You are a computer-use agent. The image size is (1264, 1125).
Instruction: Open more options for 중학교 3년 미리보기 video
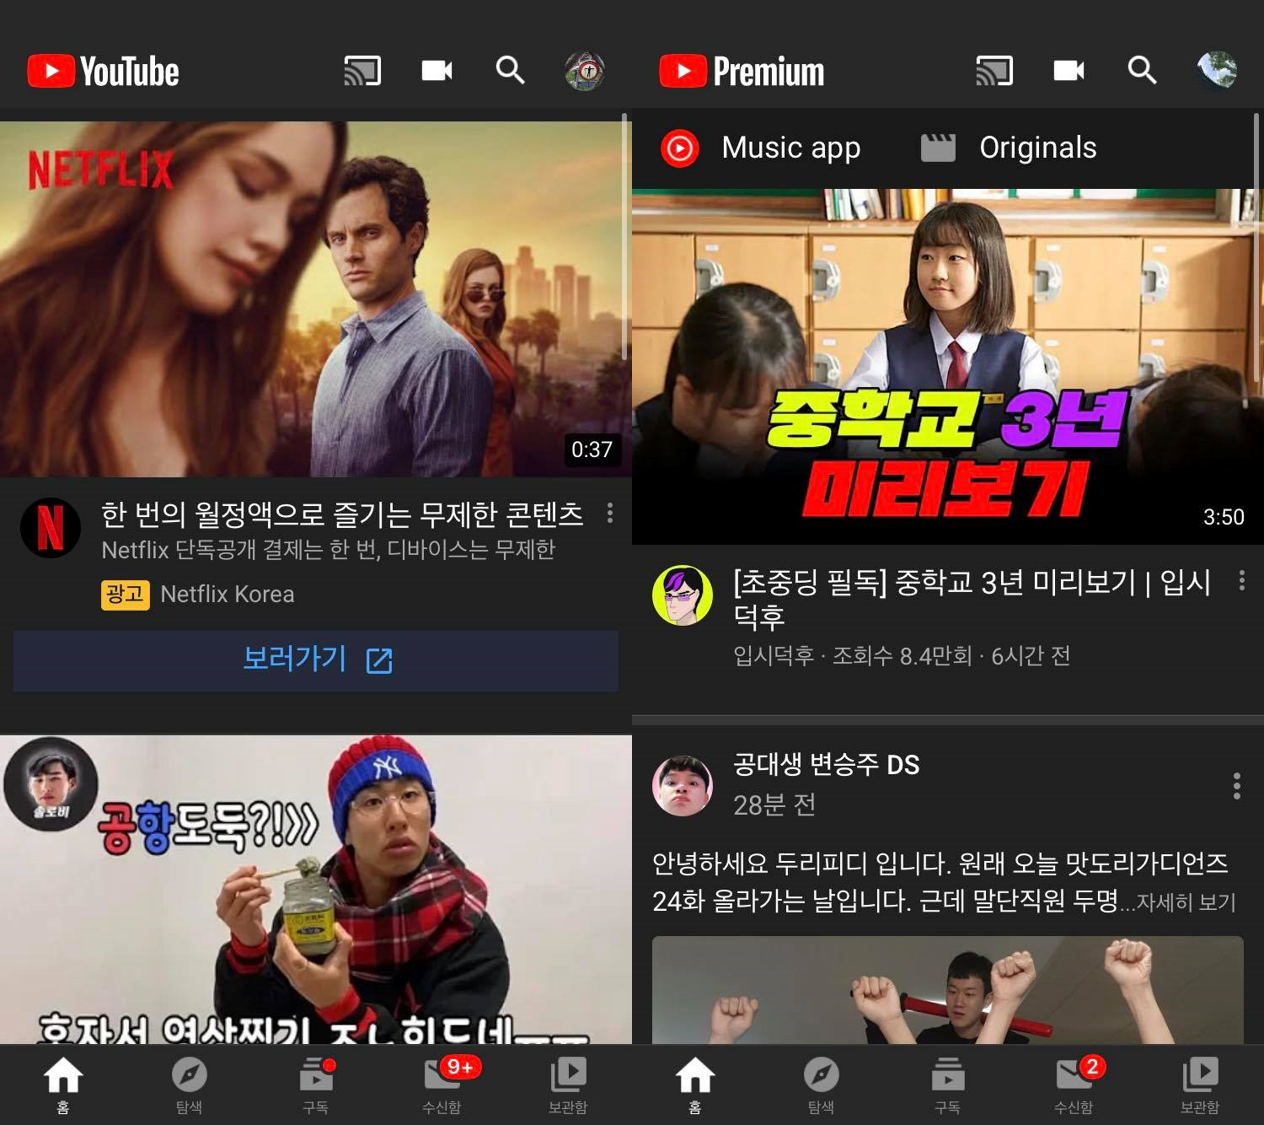tap(1241, 581)
